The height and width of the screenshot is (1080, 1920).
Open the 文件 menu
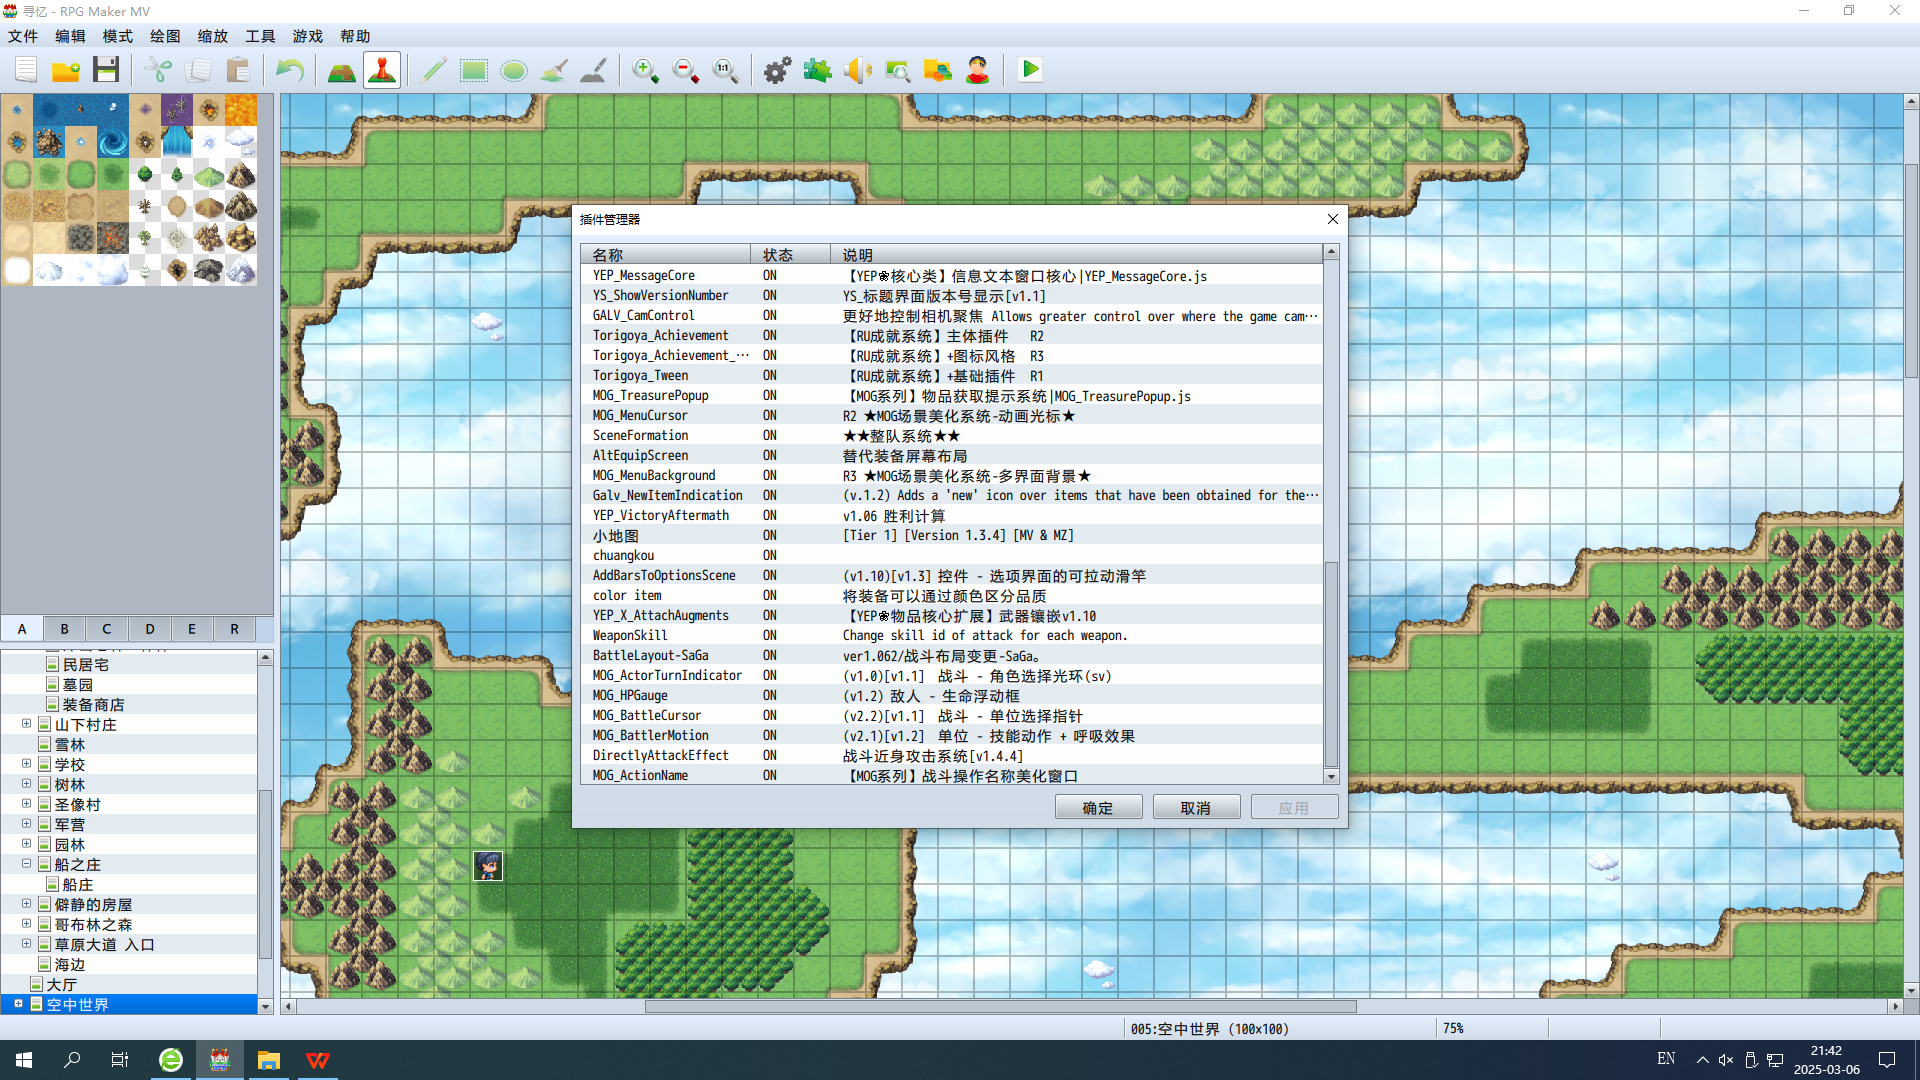23,36
